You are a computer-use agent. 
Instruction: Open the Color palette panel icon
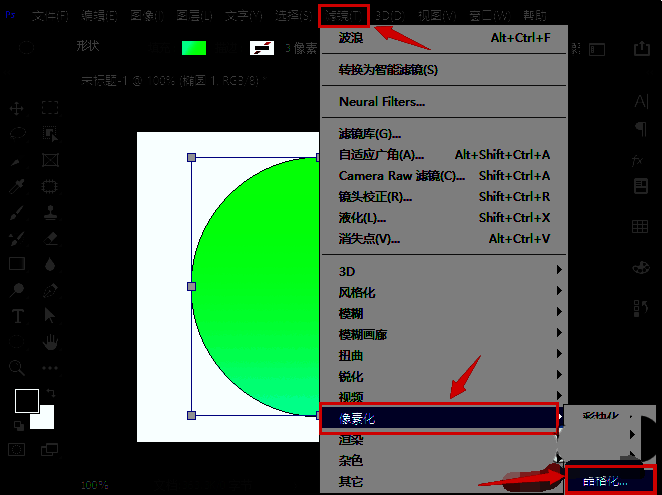click(x=642, y=267)
